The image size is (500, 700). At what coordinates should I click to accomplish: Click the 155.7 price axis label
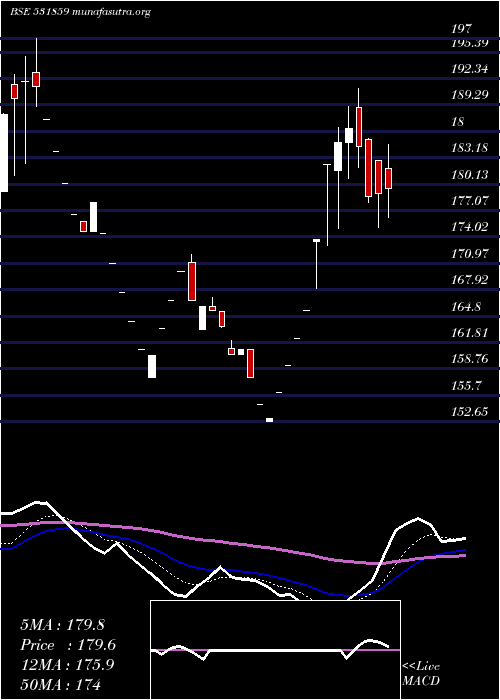coord(466,385)
